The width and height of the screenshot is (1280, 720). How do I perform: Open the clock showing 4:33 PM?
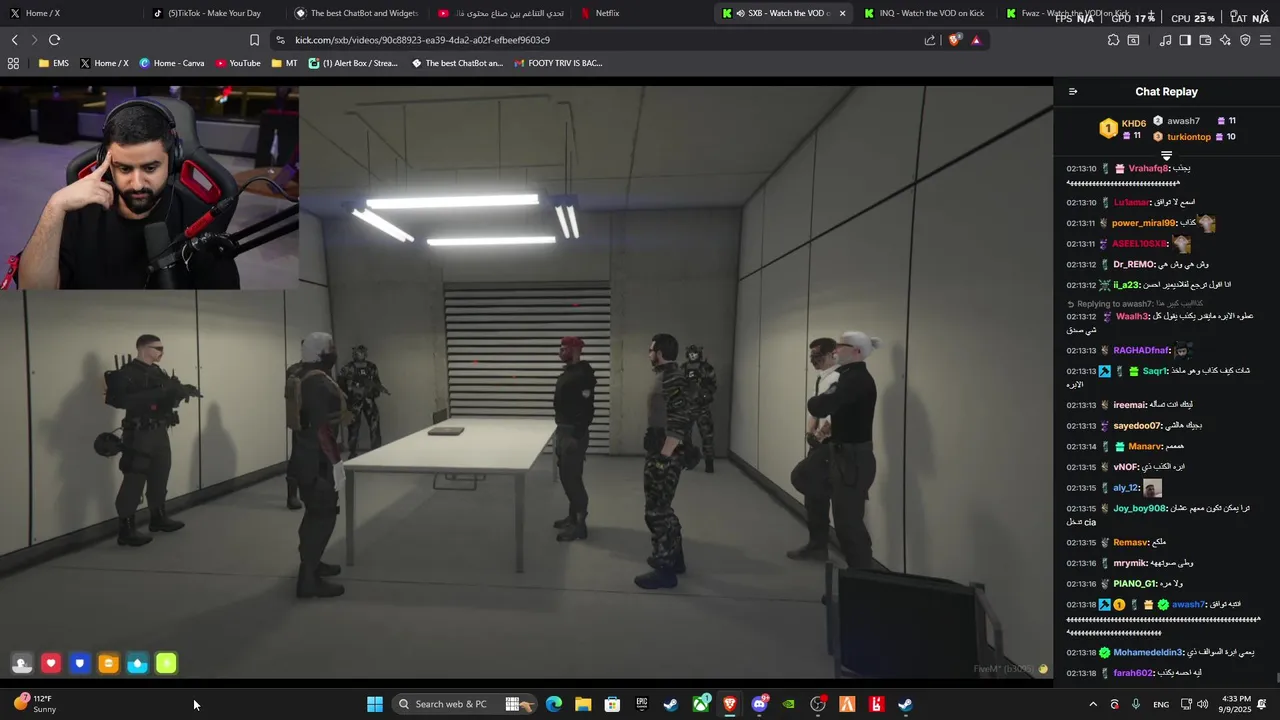pyautogui.click(x=1237, y=704)
